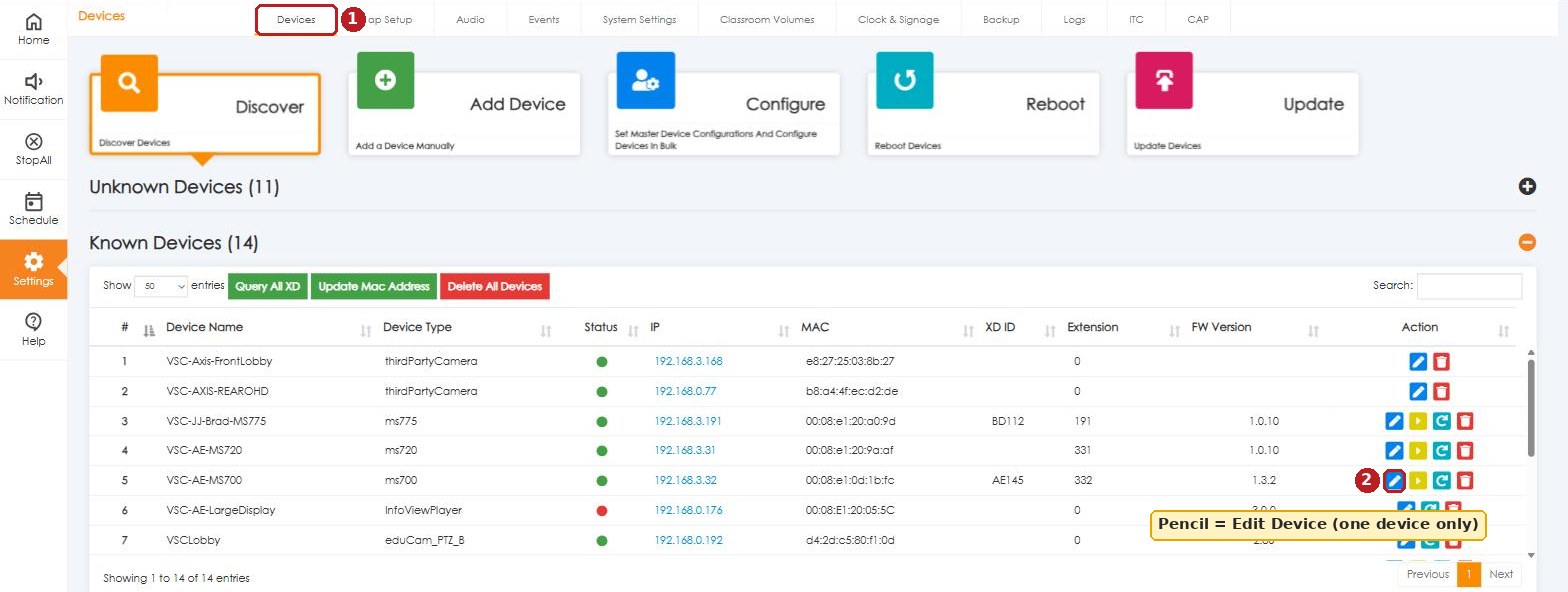The width and height of the screenshot is (1568, 592).
Task: Collapse the Known Devices section
Action: tap(1527, 242)
